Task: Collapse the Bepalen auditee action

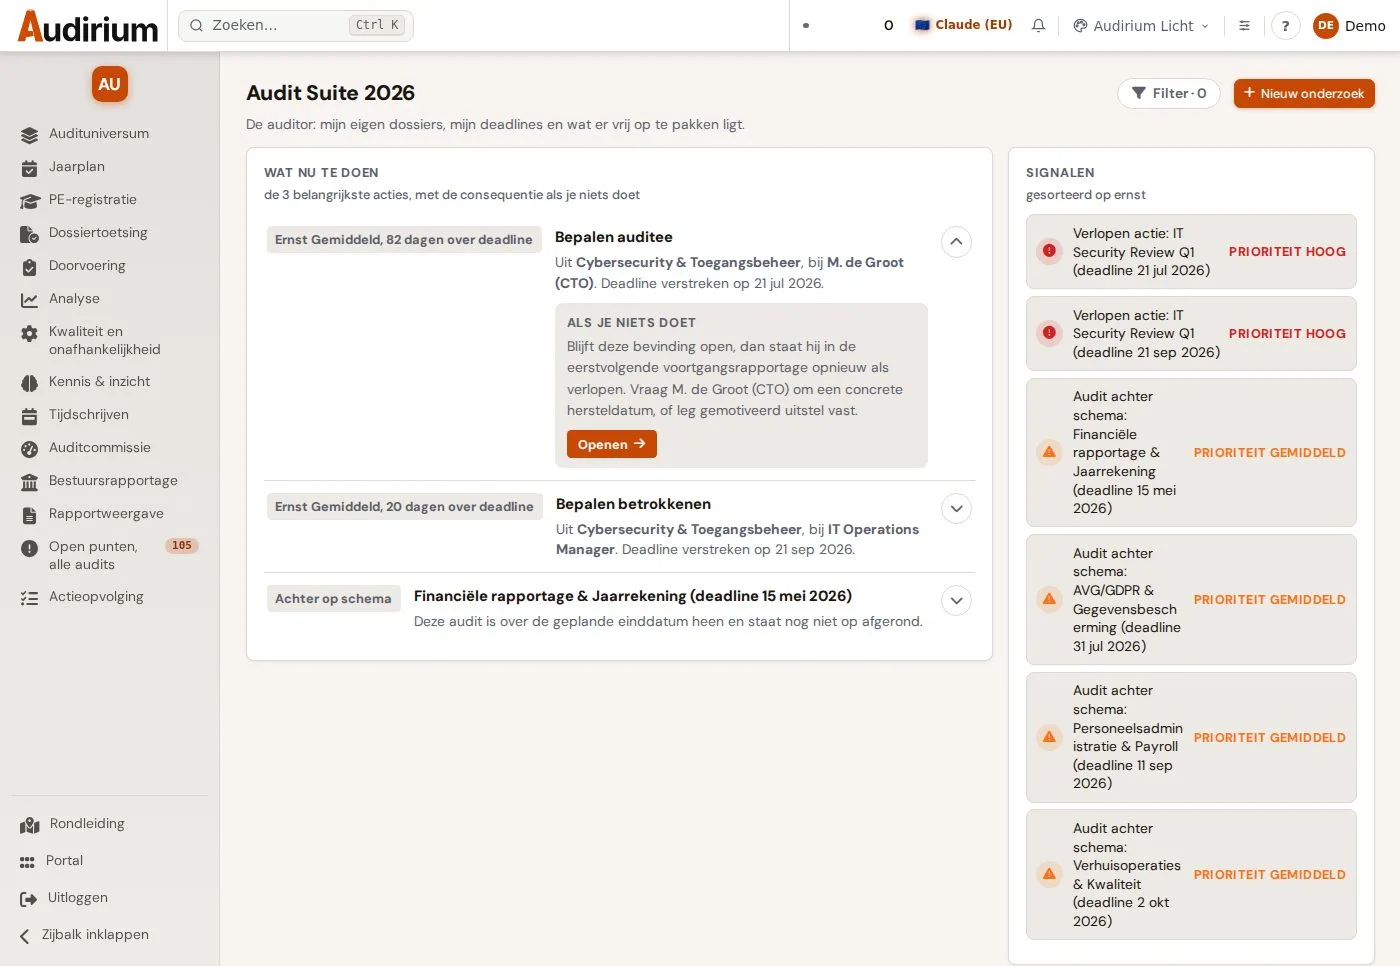Action: 956,242
